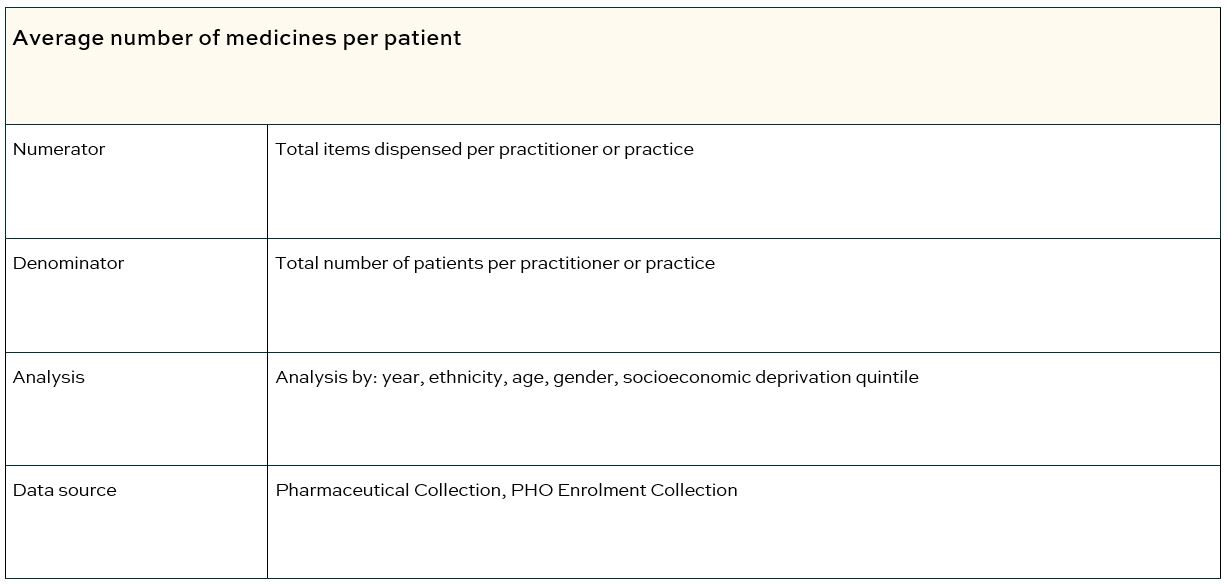Click 'socioeconomic deprivation quintile' phrase
1228x585 pixels.
coord(770,378)
